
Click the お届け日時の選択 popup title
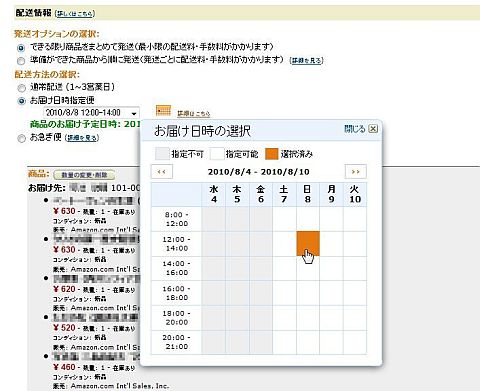tap(202, 131)
